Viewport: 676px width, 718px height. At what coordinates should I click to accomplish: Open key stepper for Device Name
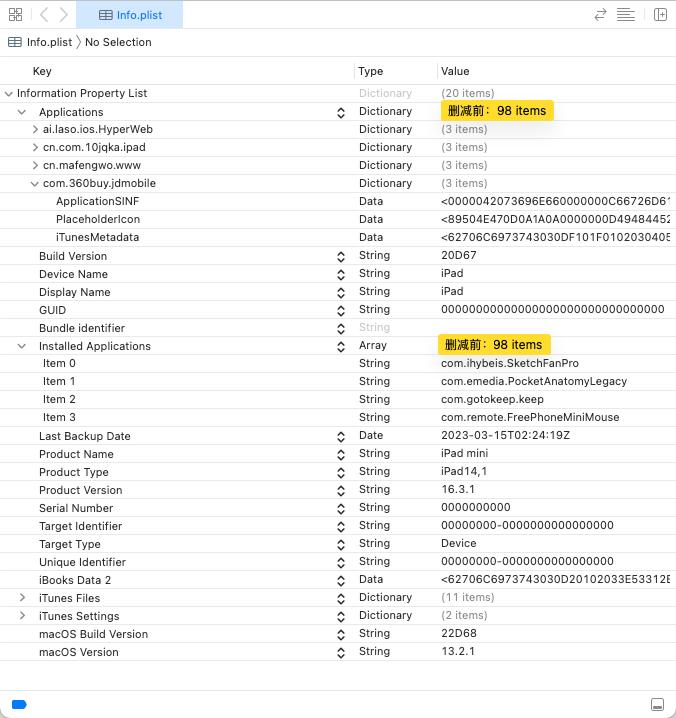click(x=341, y=274)
